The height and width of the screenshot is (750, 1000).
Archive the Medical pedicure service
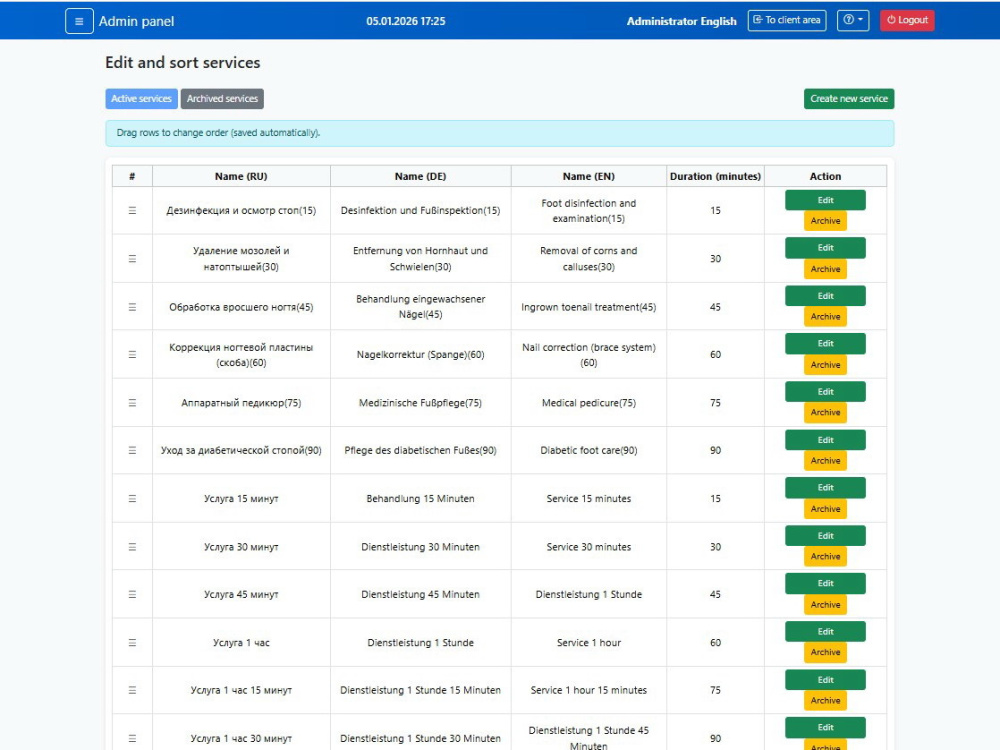pyautogui.click(x=825, y=413)
